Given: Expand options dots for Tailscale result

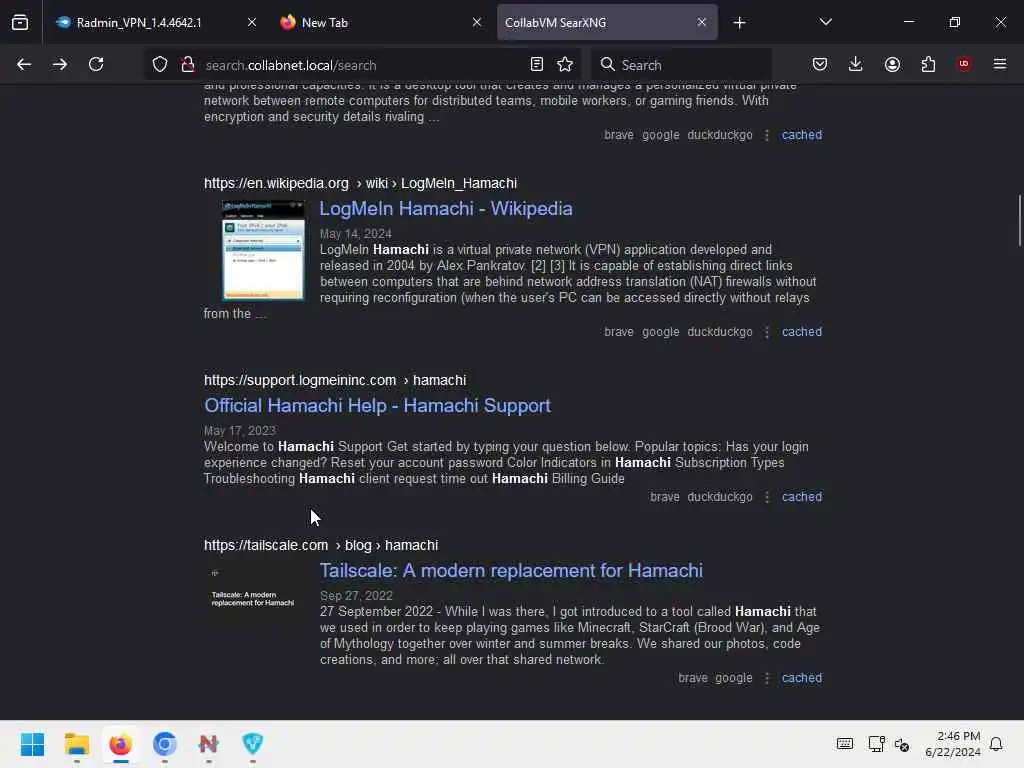Looking at the screenshot, I should coord(767,678).
